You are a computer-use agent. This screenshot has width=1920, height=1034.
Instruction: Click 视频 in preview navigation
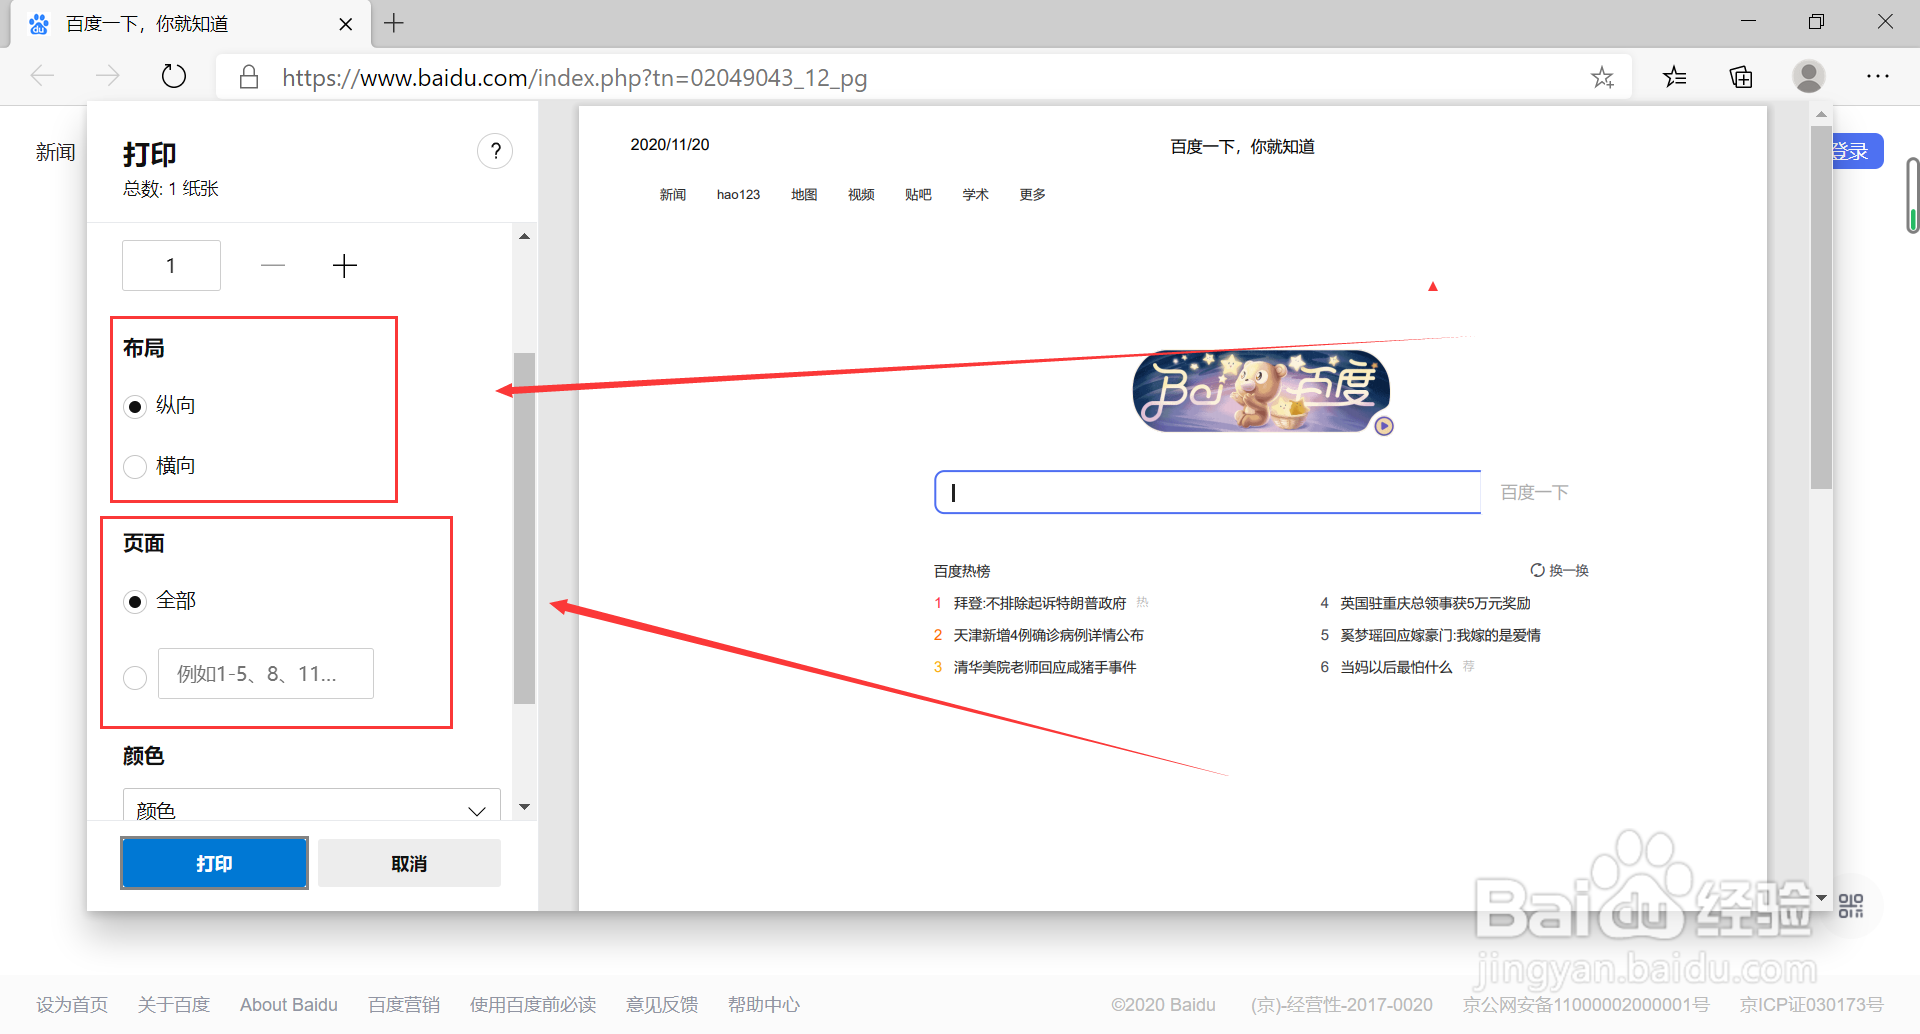click(861, 194)
